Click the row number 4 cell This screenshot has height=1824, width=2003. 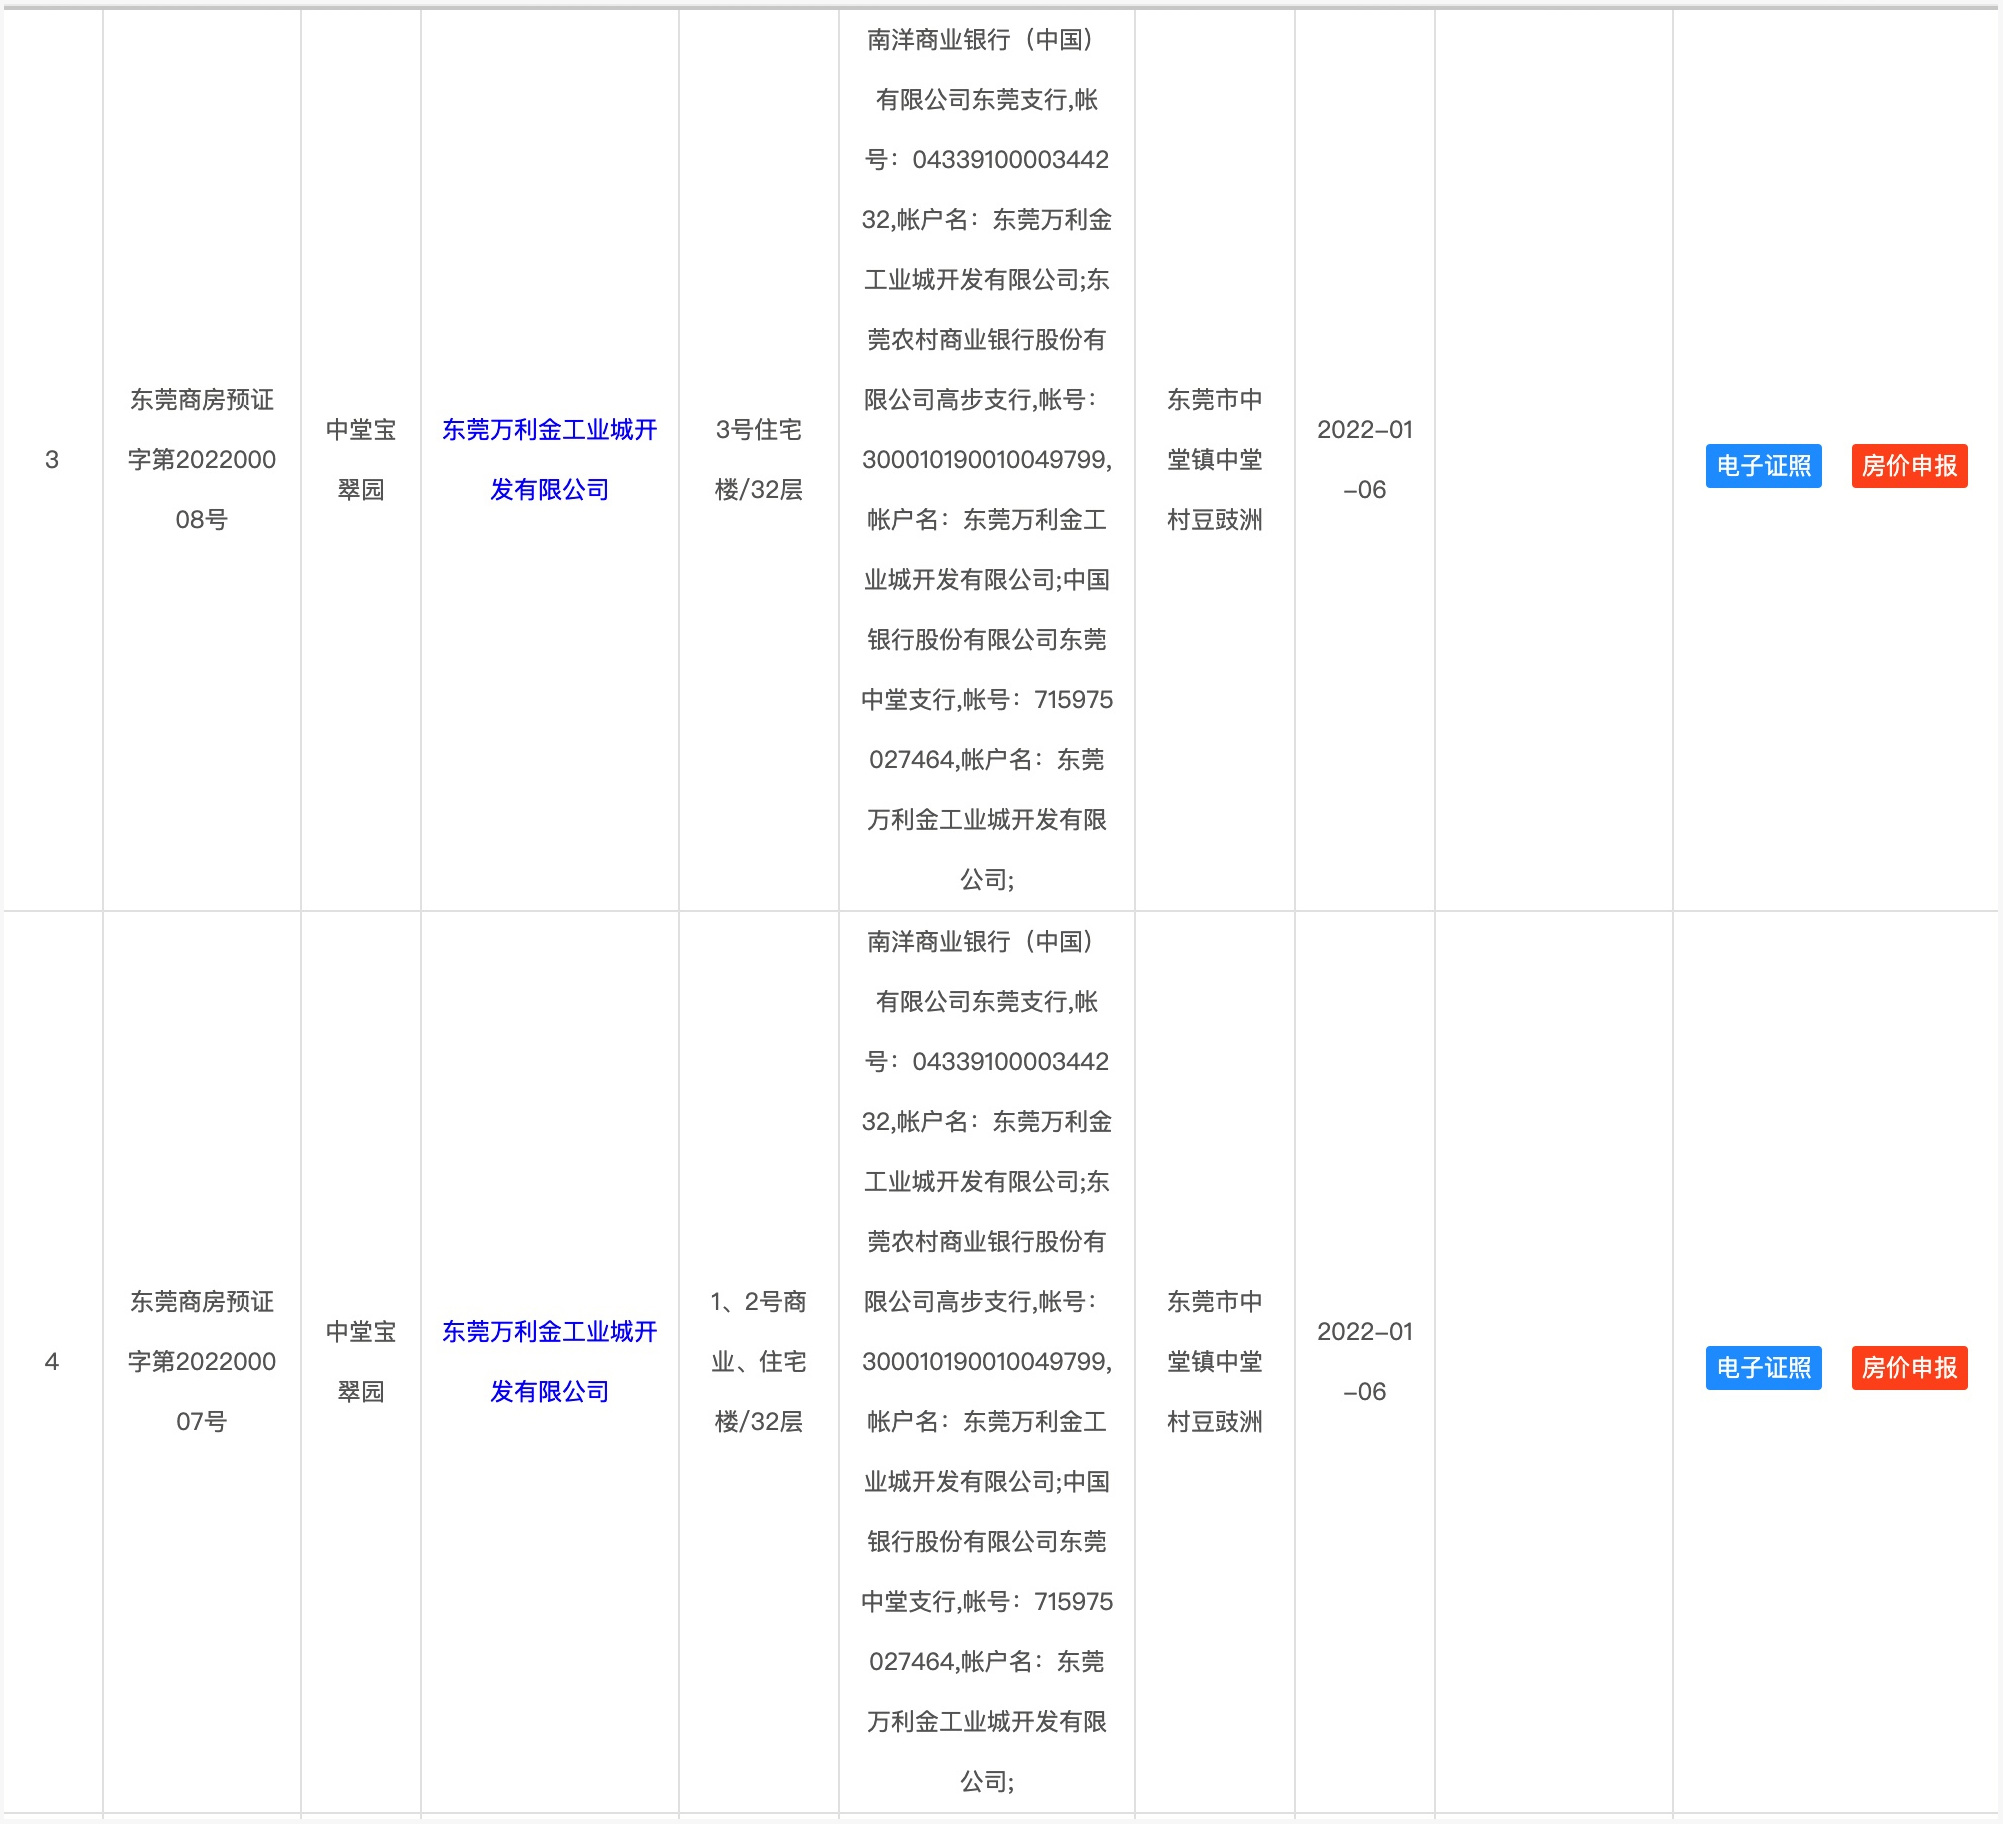pos(52,1362)
